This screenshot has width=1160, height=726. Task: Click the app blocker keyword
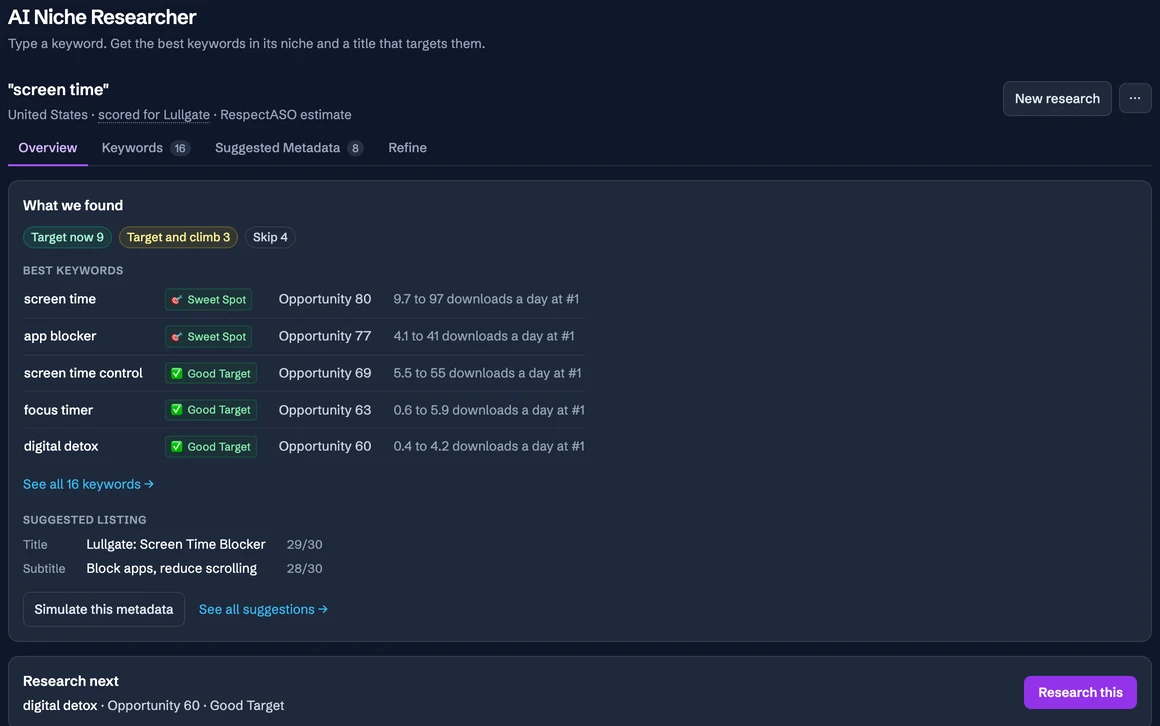[60, 336]
